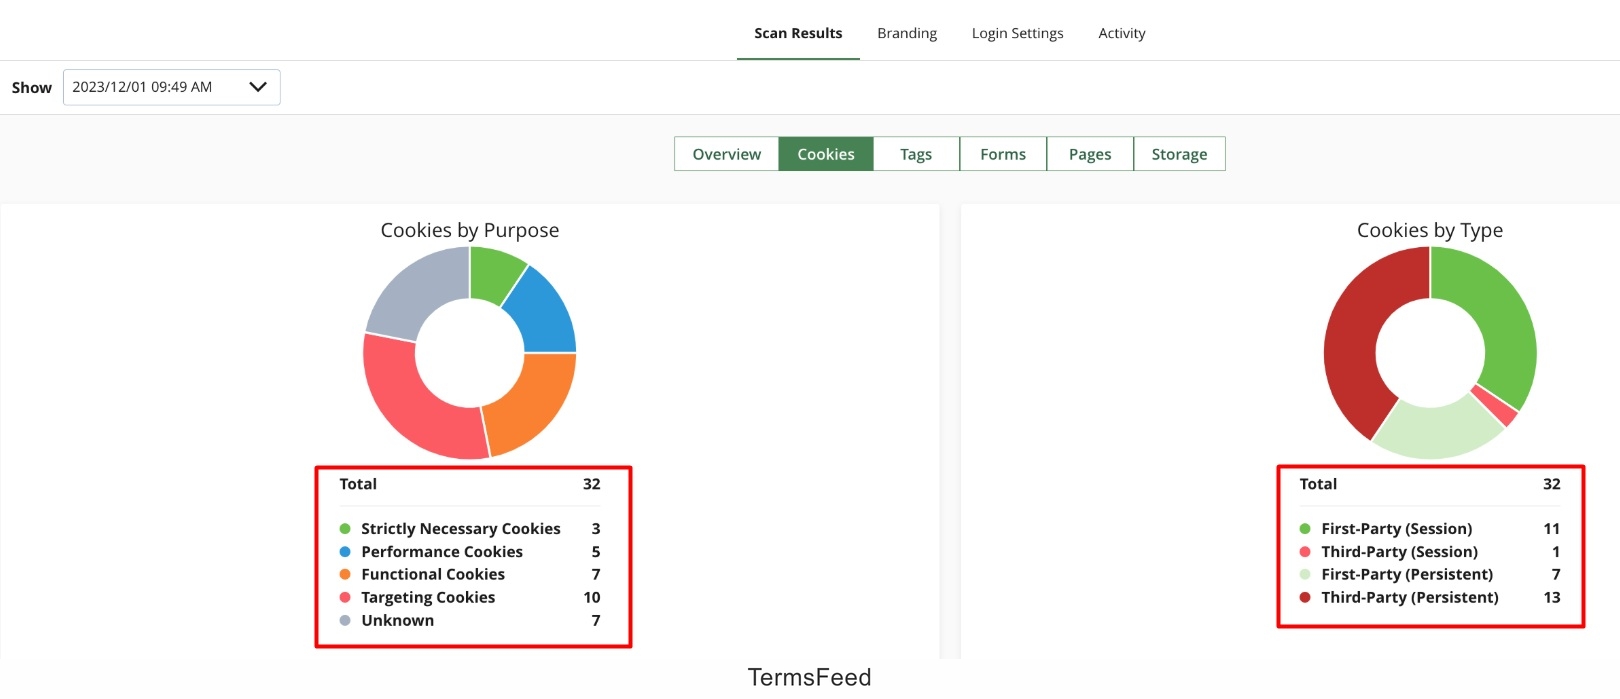The width and height of the screenshot is (1620, 699).
Task: Select the 'Third-Party (Session)' legend label
Action: [1400, 552]
